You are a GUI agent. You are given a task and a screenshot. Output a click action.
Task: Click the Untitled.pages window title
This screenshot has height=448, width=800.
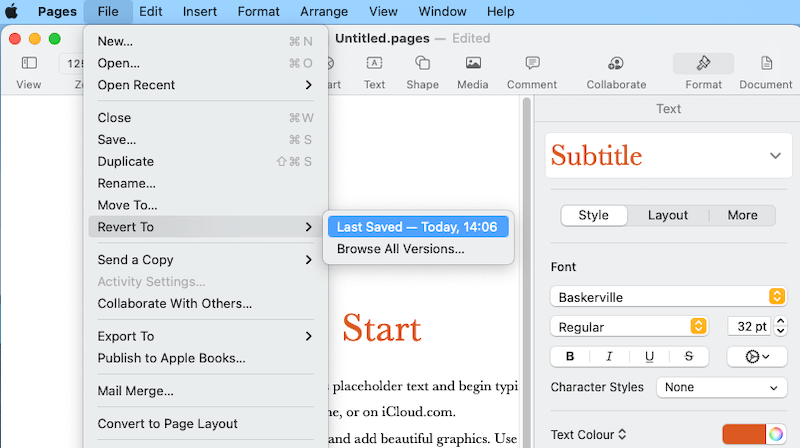coord(382,38)
